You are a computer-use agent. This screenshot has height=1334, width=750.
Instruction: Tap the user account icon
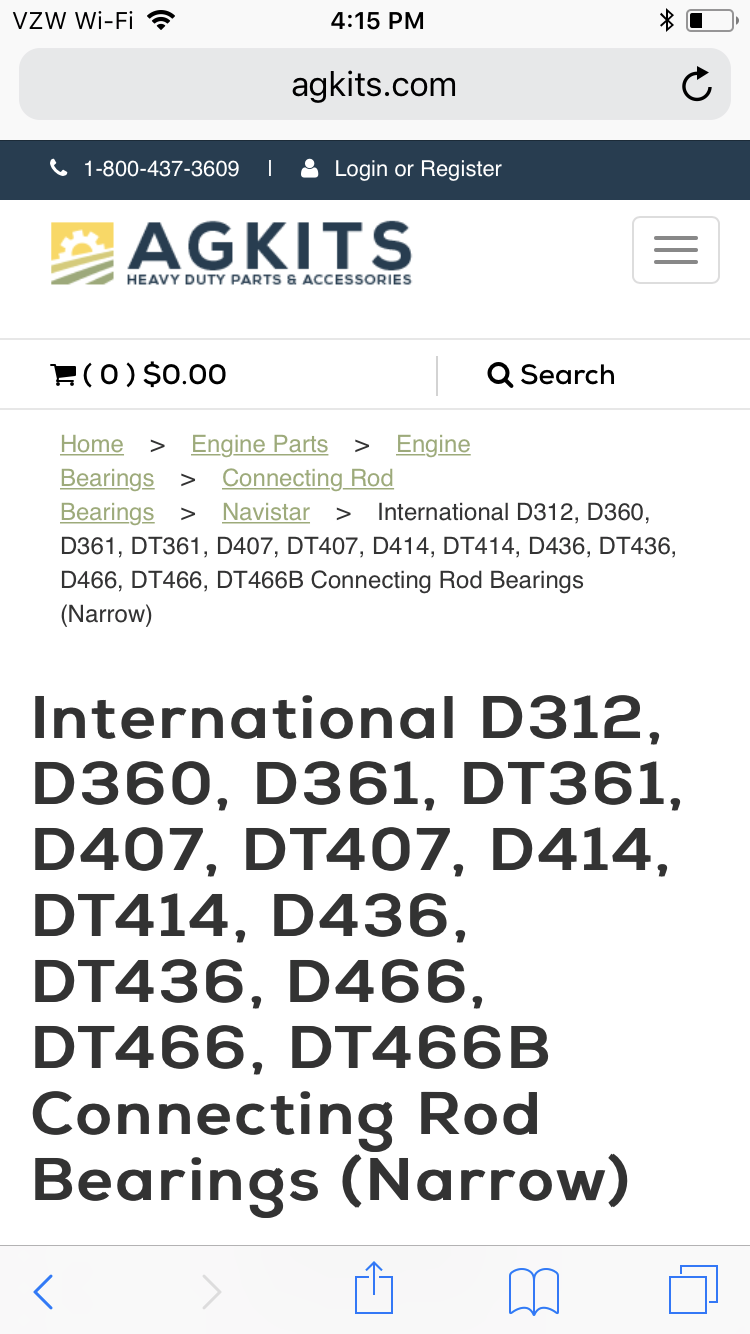[x=310, y=169]
